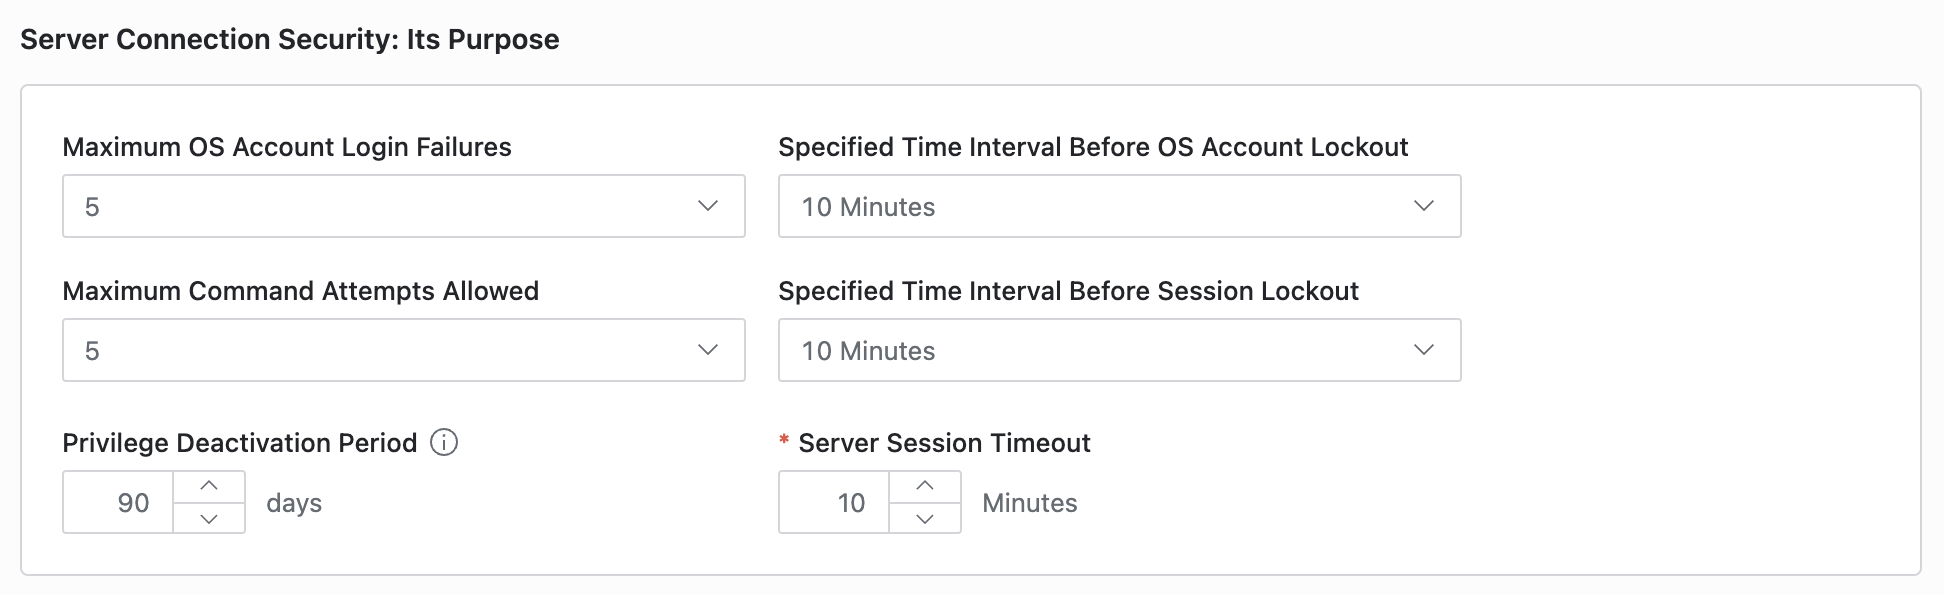Open Specified Time Interval Before OS Account Lockout dropdown
Viewport: 1944px width, 594px height.
(1120, 206)
